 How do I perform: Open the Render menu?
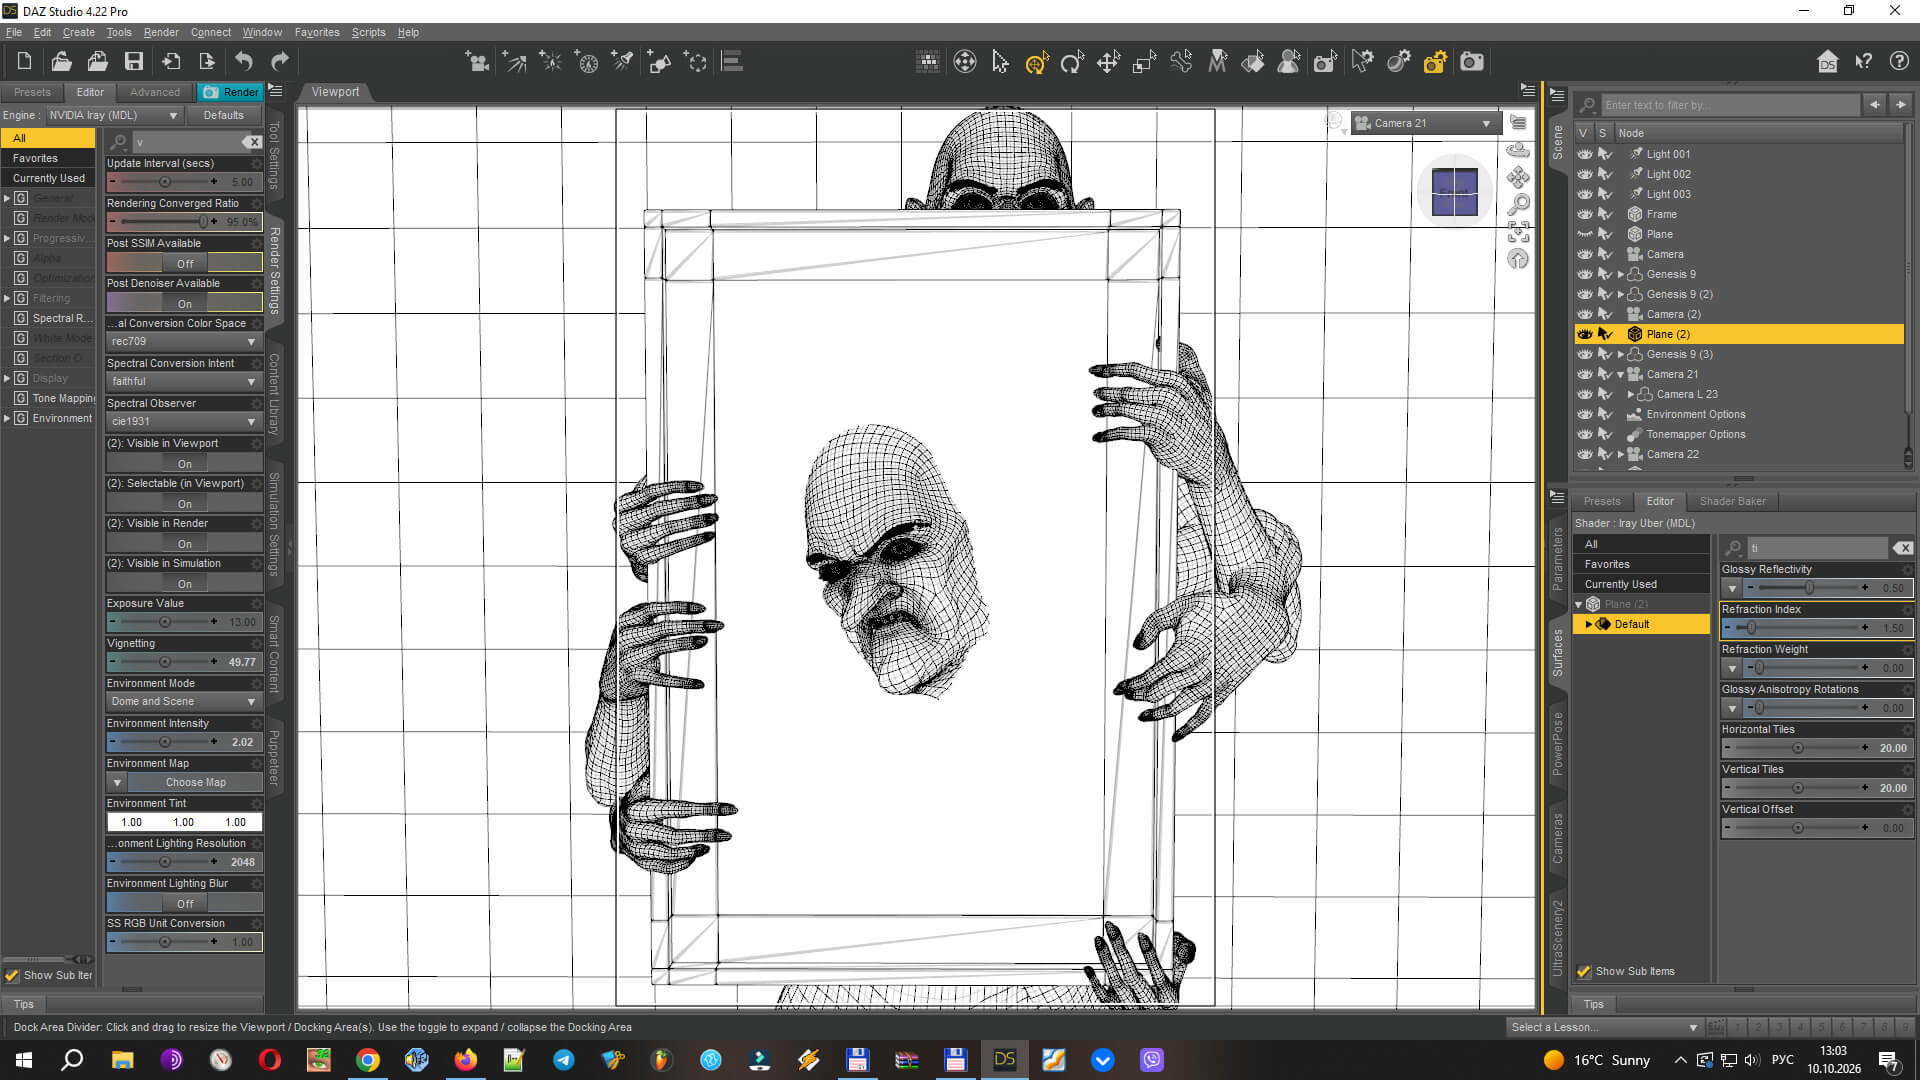(x=161, y=32)
